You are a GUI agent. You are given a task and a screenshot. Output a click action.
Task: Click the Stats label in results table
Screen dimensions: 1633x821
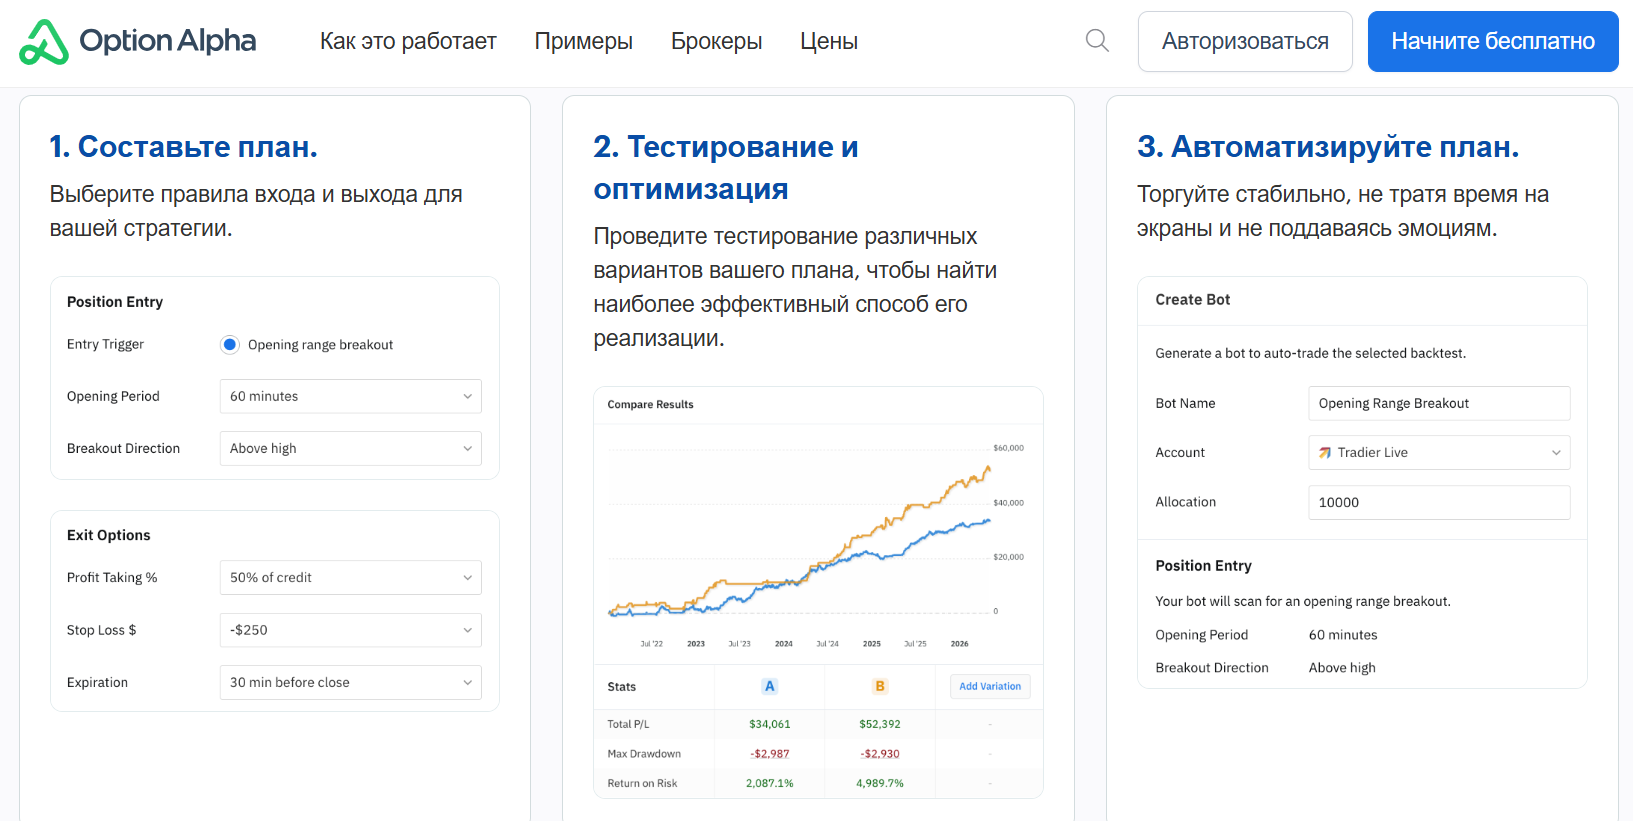pyautogui.click(x=621, y=687)
